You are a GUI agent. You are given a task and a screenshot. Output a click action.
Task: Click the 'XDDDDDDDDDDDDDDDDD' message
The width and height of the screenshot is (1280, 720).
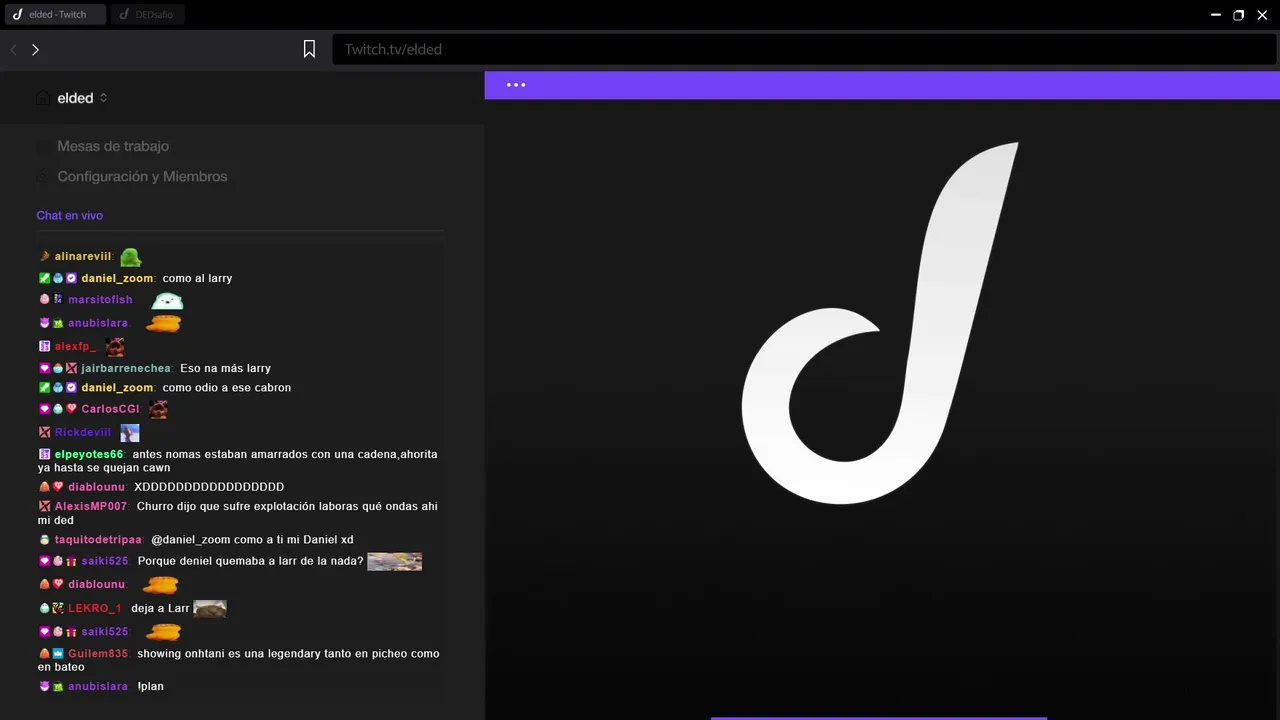click(x=209, y=487)
